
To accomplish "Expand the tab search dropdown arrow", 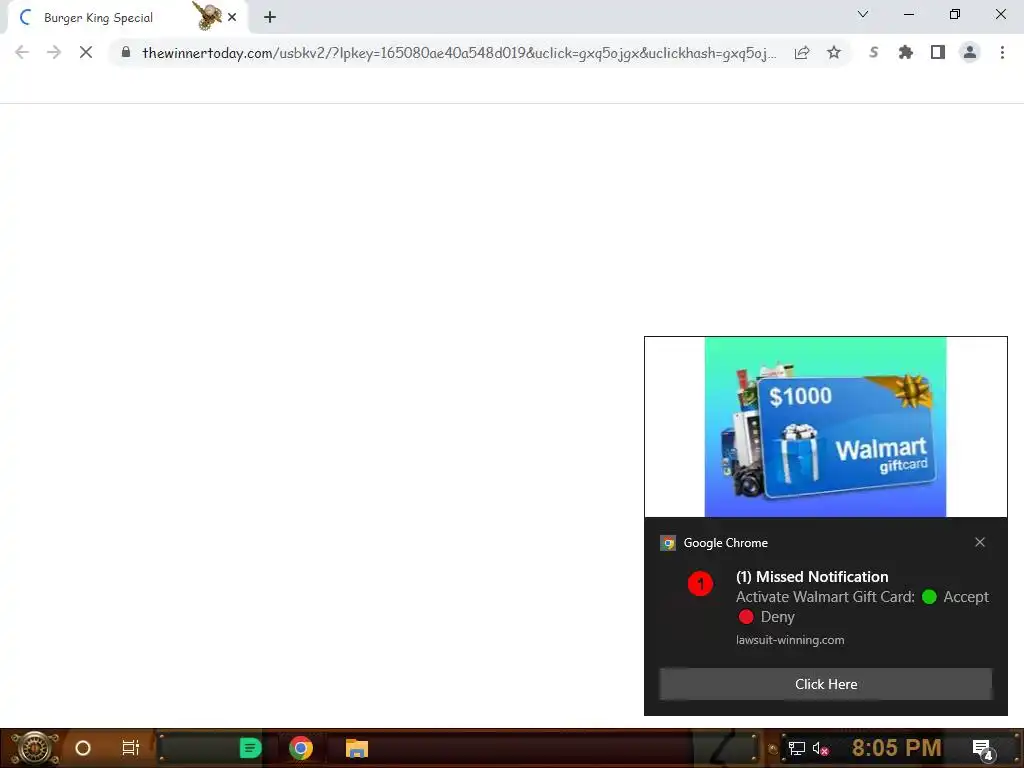I will pyautogui.click(x=863, y=14).
